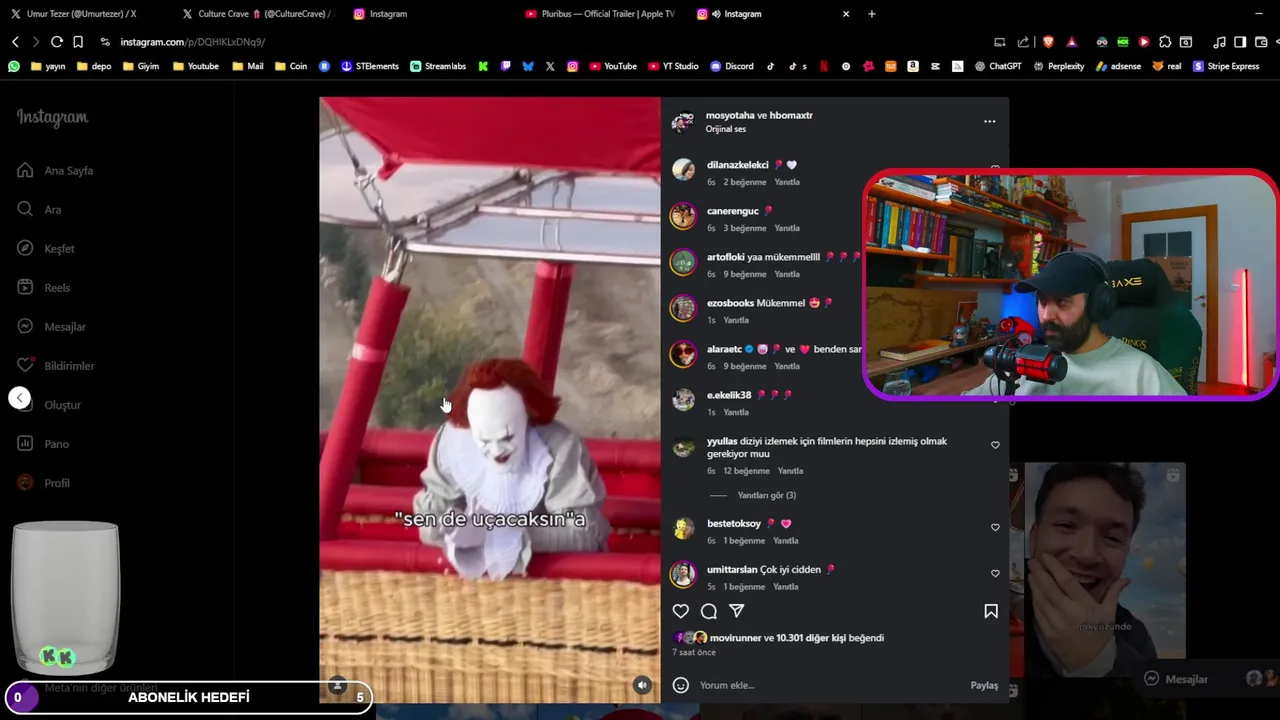The image size is (1280, 720).
Task: Open Ana Sayfa in Instagram sidebar
Action: [55, 170]
